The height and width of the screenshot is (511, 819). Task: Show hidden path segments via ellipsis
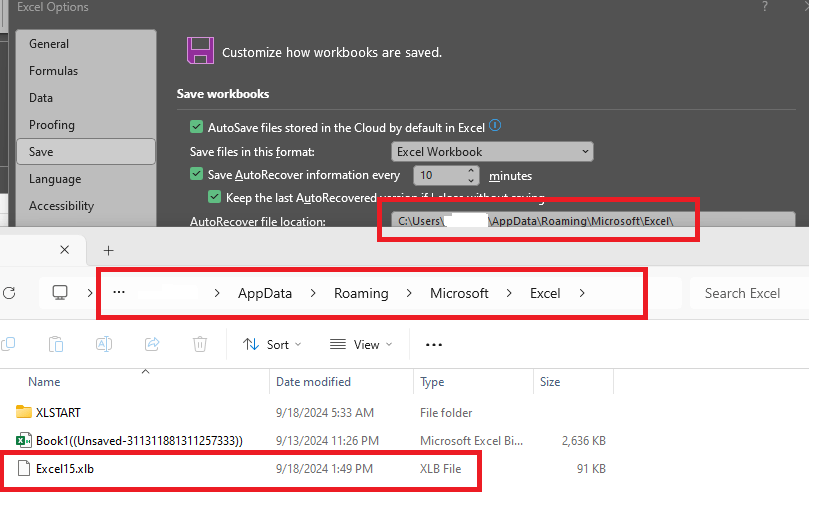119,292
